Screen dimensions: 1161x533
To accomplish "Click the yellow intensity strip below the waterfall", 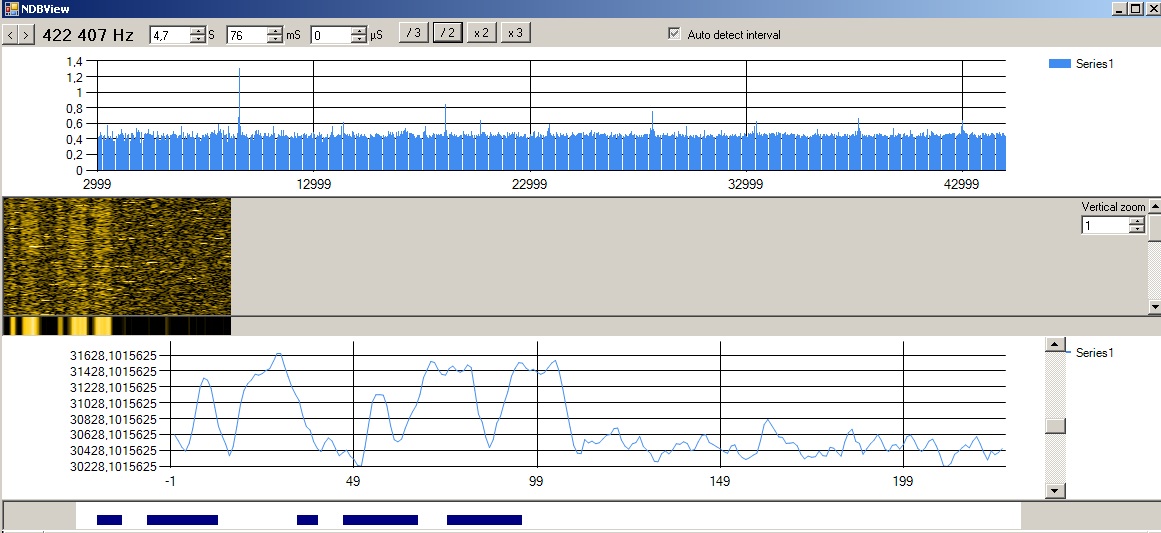I will 117,326.
